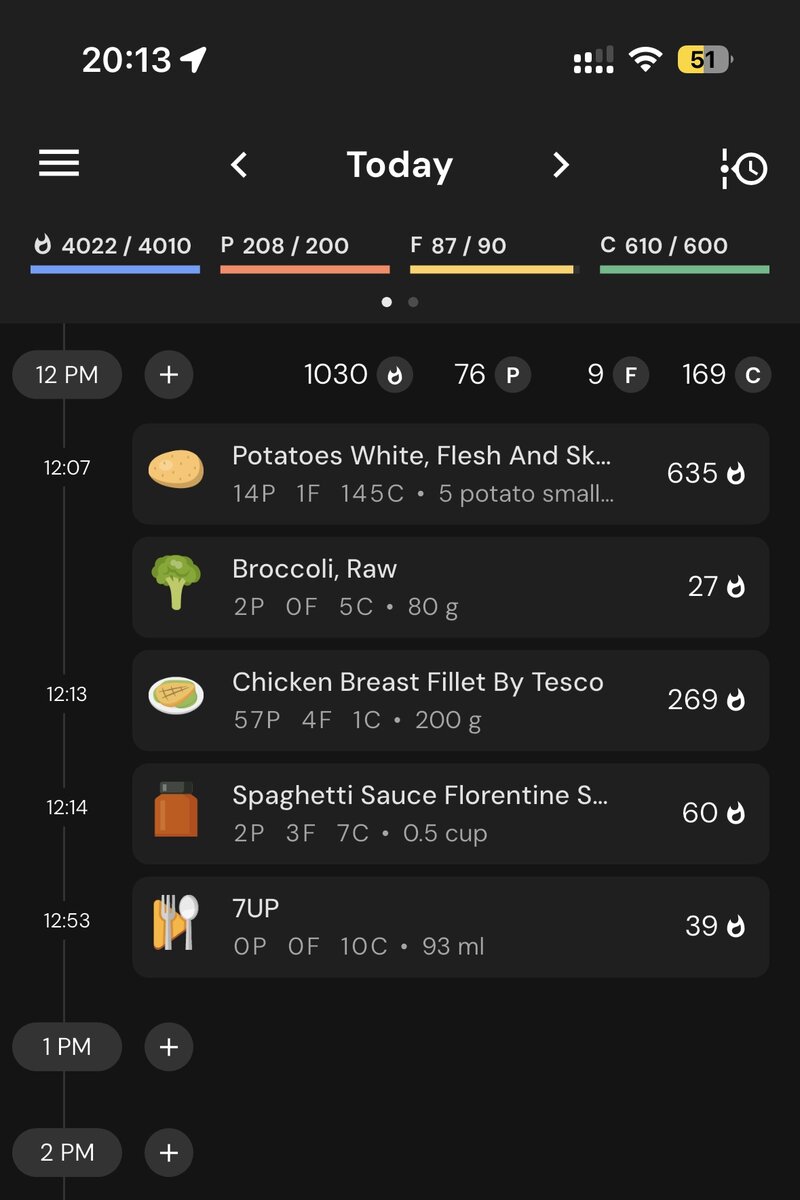
Task: Go to previous day arrow
Action: click(239, 165)
